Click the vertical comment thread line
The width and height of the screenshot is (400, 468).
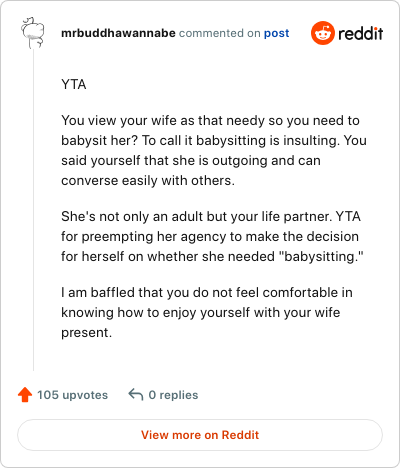(33, 210)
